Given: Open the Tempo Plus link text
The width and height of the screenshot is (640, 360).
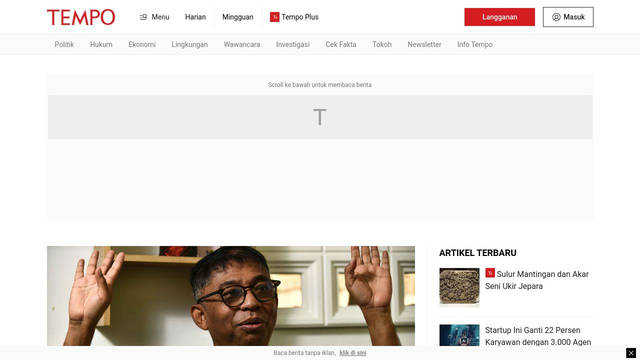Looking at the screenshot, I should [300, 17].
